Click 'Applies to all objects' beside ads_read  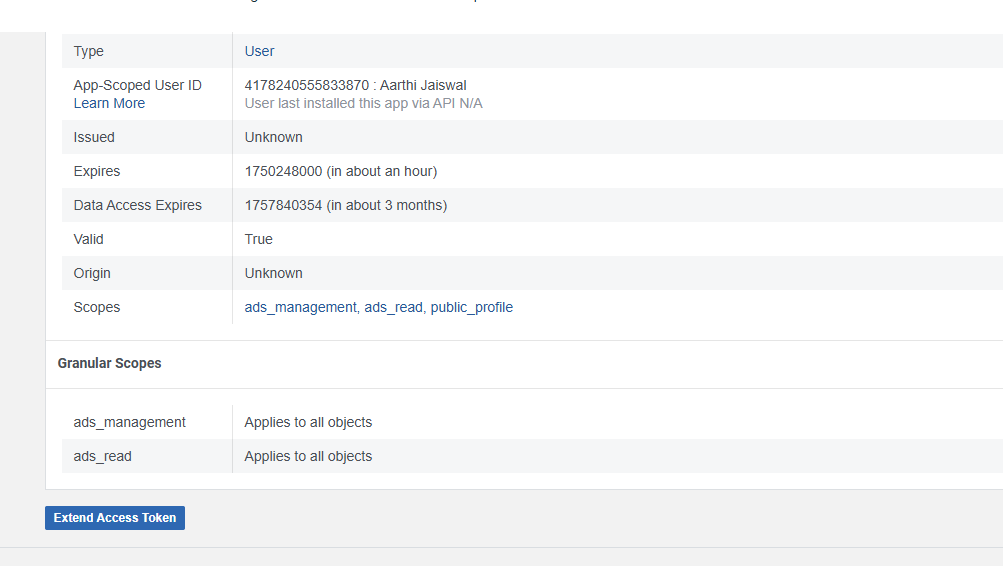click(308, 456)
